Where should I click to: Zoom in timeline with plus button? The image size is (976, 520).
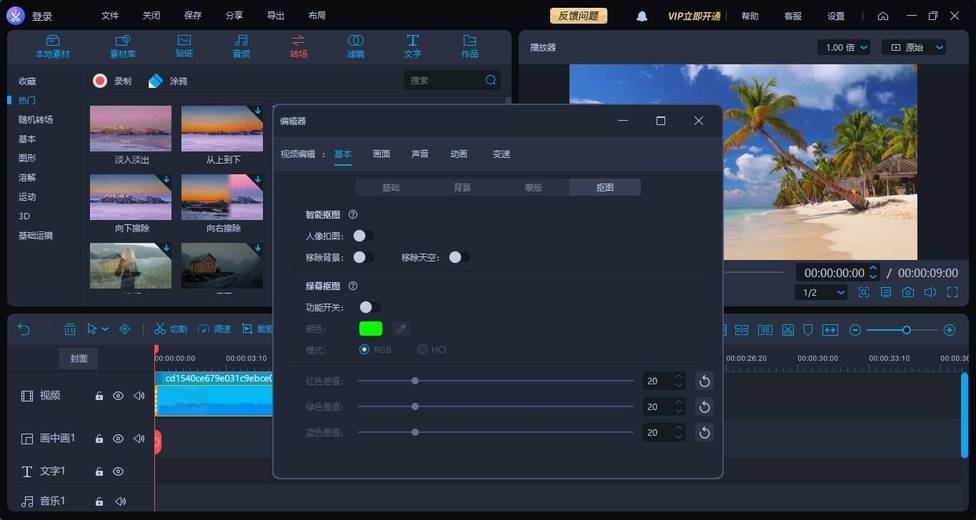[949, 330]
